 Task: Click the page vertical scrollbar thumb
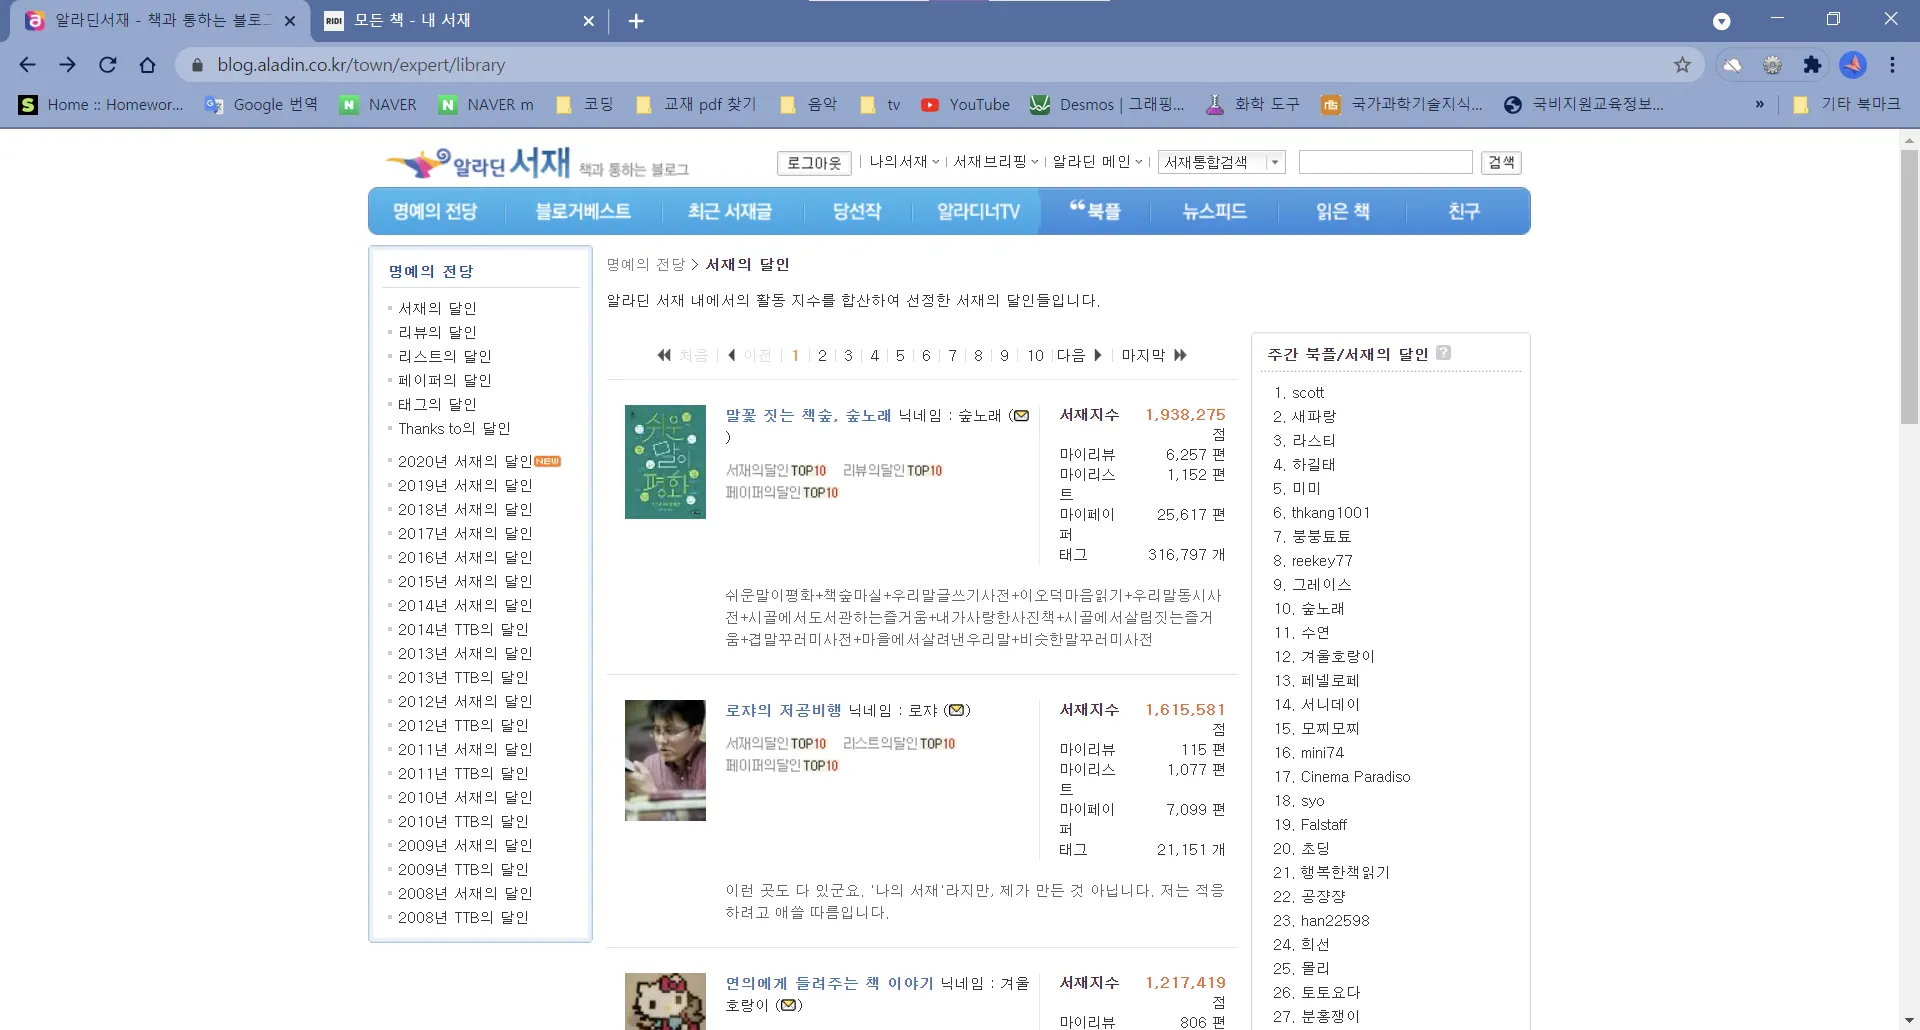tap(1909, 288)
